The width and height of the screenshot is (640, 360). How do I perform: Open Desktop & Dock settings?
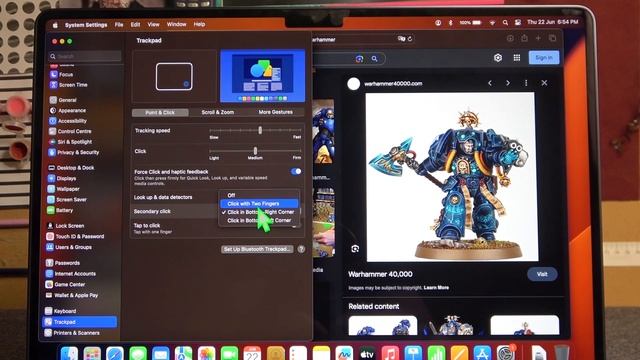pos(71,168)
